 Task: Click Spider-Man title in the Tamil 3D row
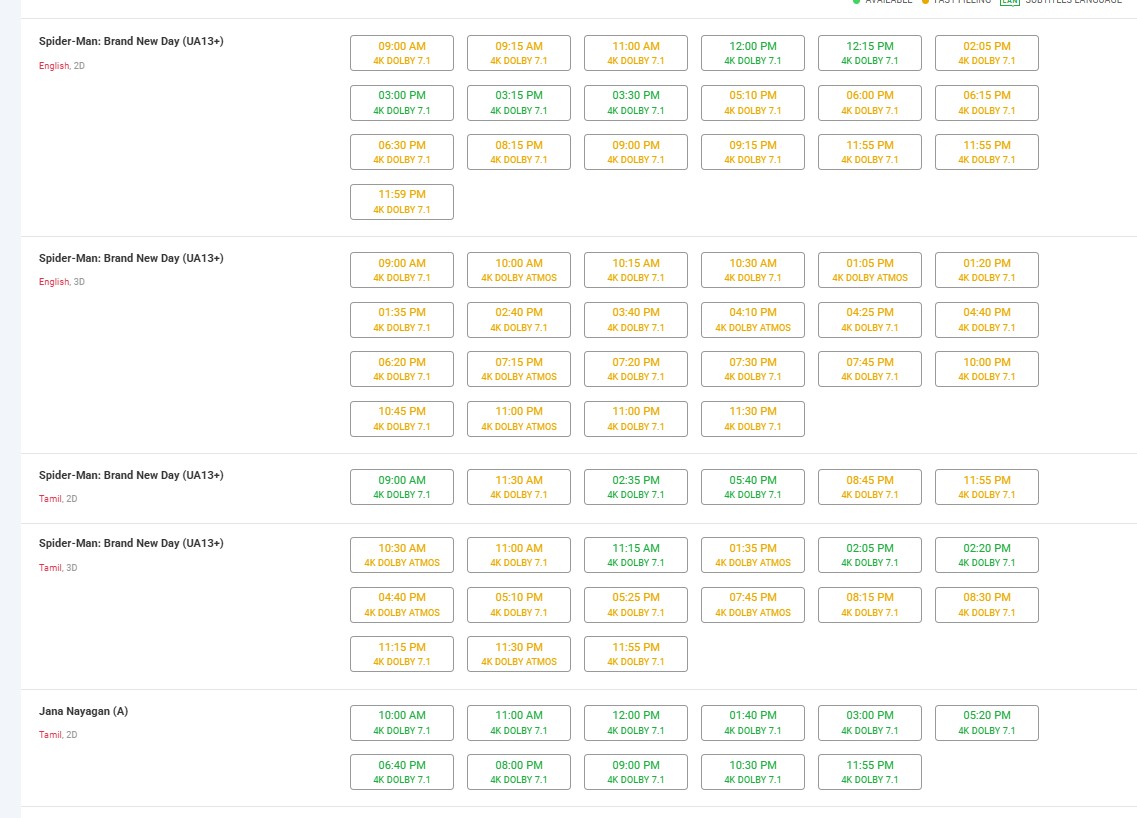pos(131,543)
